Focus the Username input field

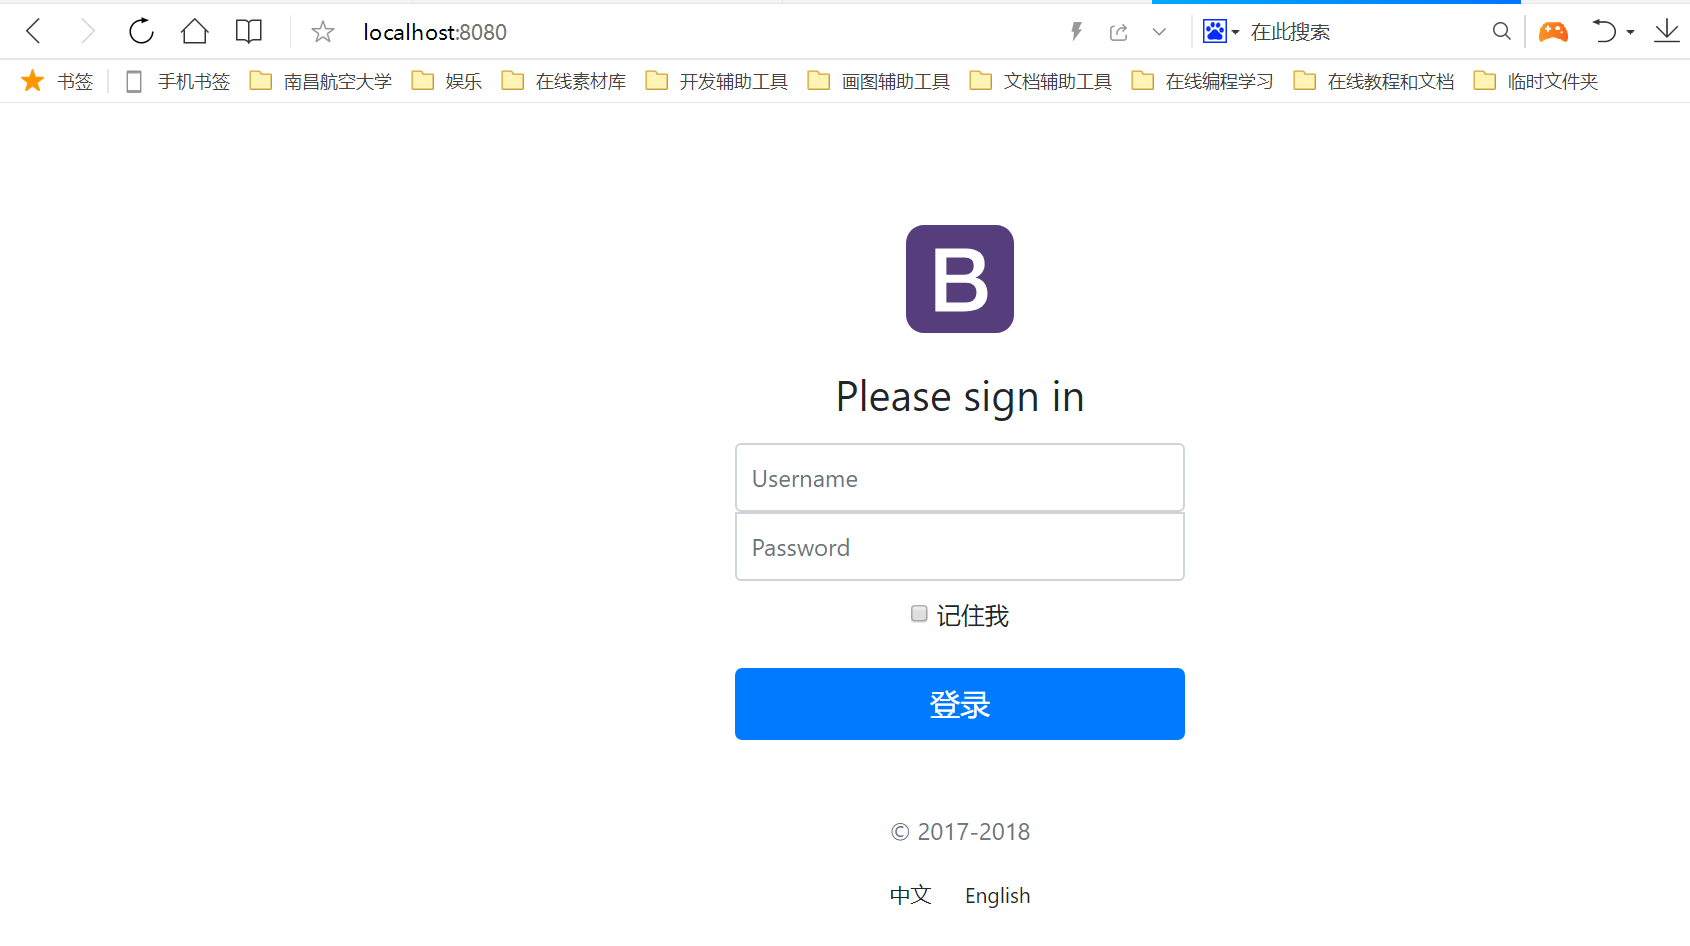(x=960, y=478)
